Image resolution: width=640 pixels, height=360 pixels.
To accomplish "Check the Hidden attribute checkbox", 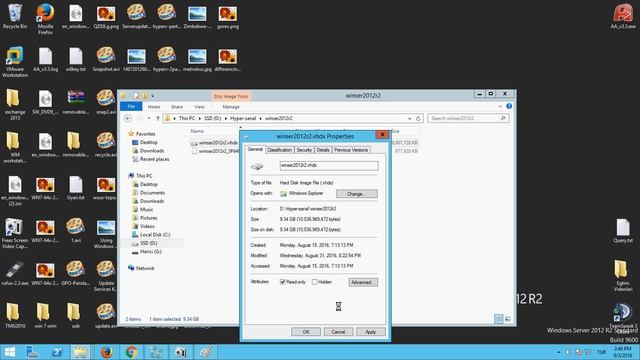I will click(315, 282).
